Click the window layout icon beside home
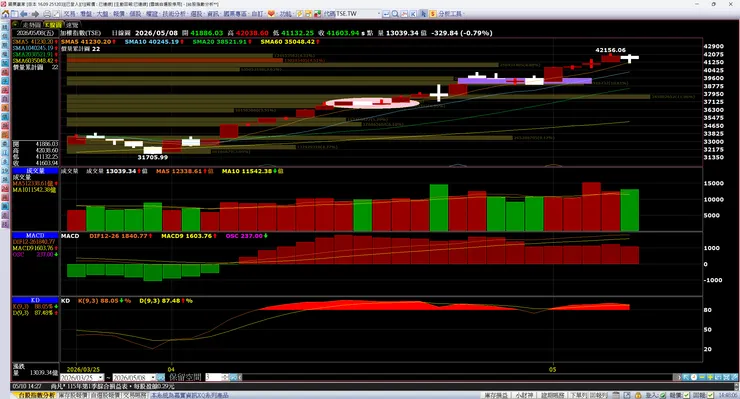Viewport: 740px width, 399px height. [x=15, y=14]
